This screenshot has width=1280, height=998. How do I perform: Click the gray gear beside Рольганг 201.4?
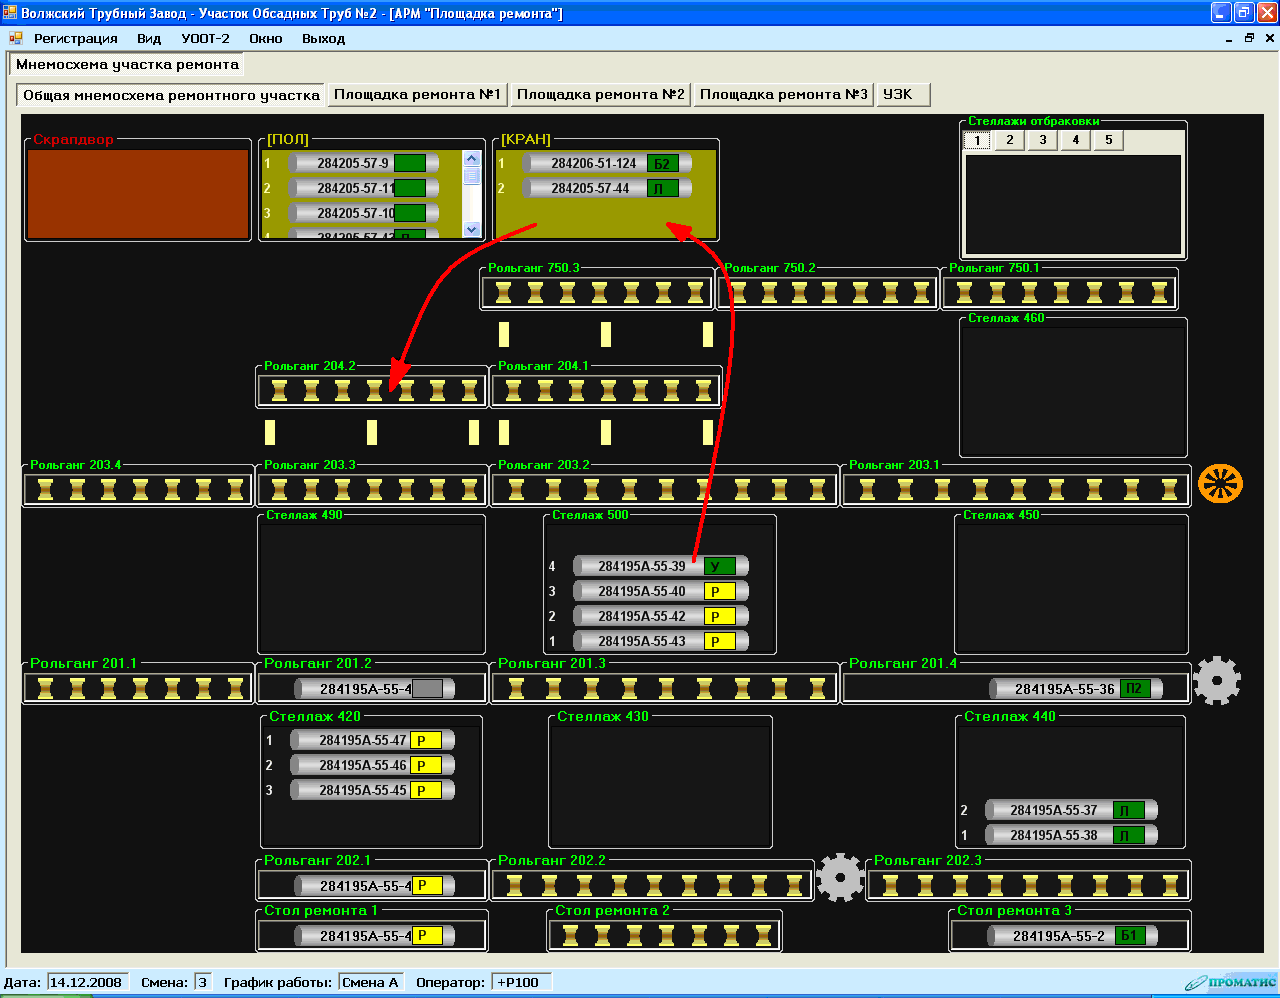(1217, 681)
